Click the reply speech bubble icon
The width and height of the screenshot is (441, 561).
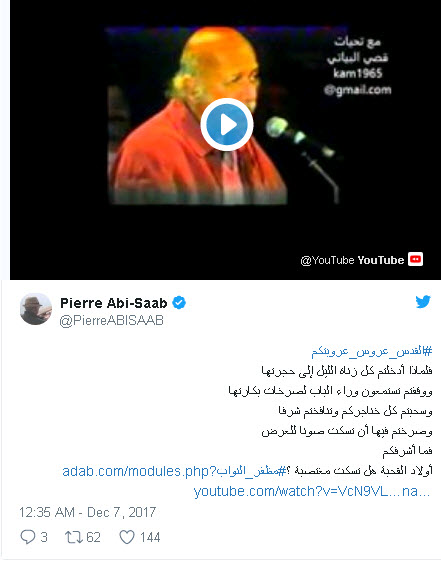(x=28, y=537)
